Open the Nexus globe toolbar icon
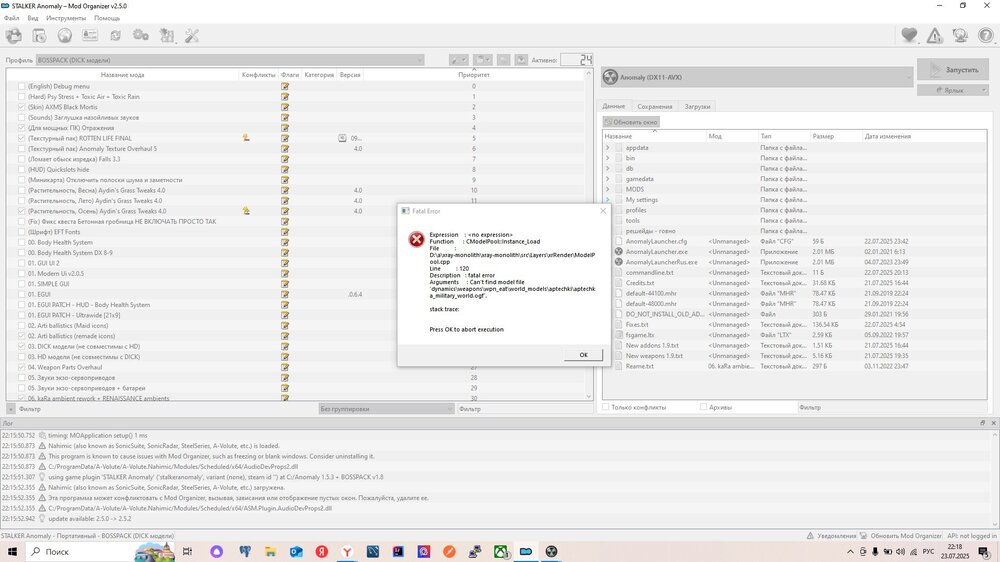Viewport: 1000px width, 562px height. (x=65, y=36)
